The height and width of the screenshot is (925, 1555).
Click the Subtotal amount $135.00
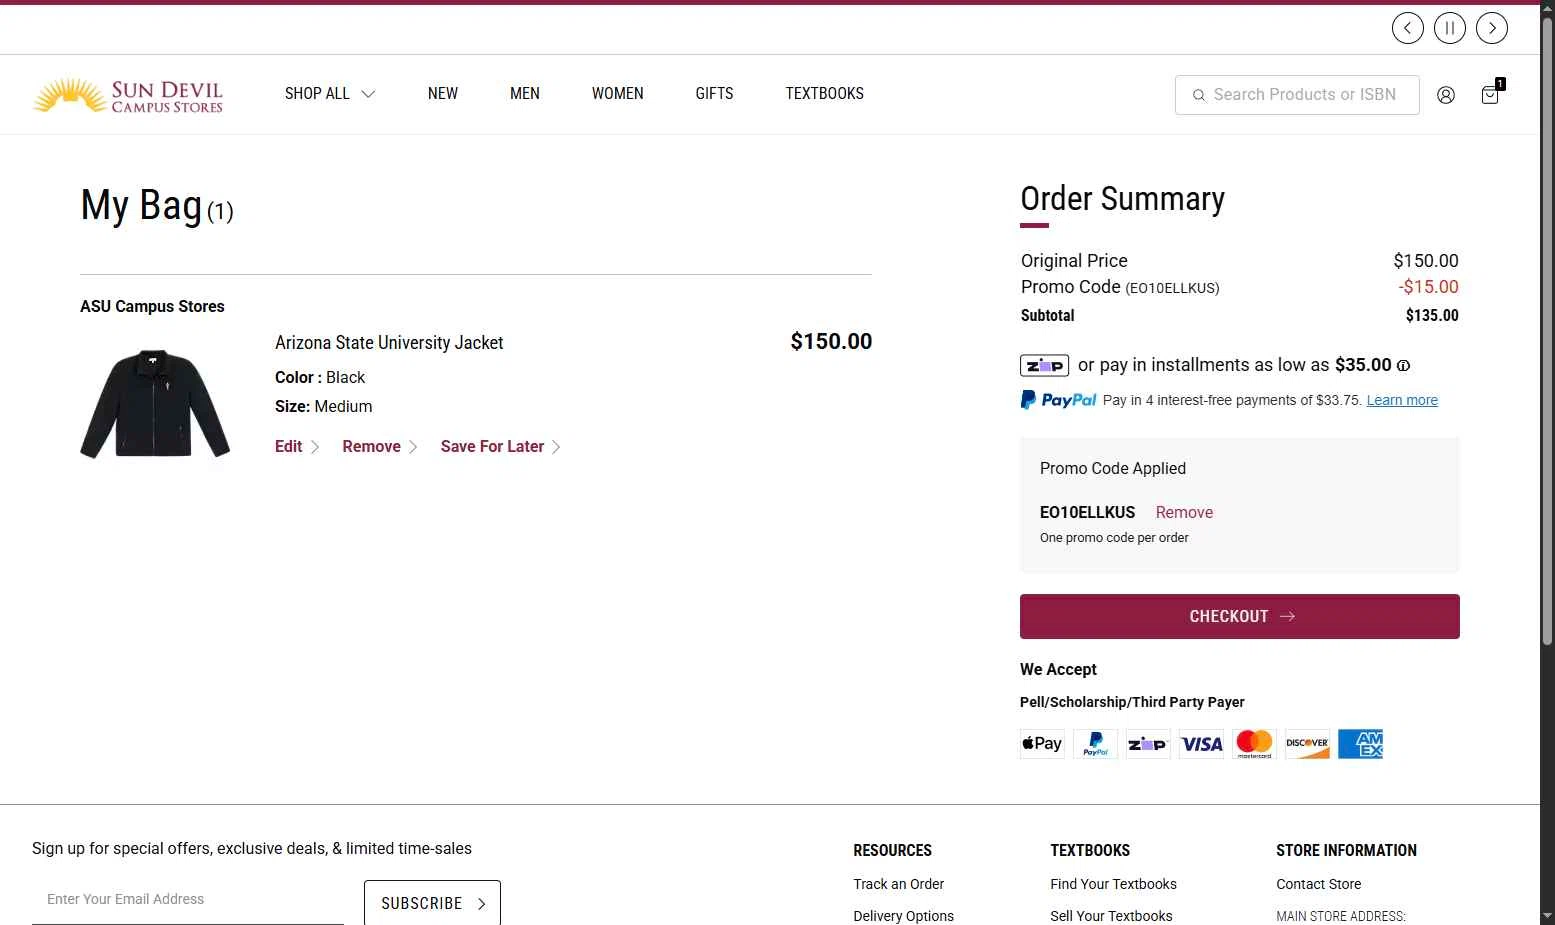tap(1432, 316)
